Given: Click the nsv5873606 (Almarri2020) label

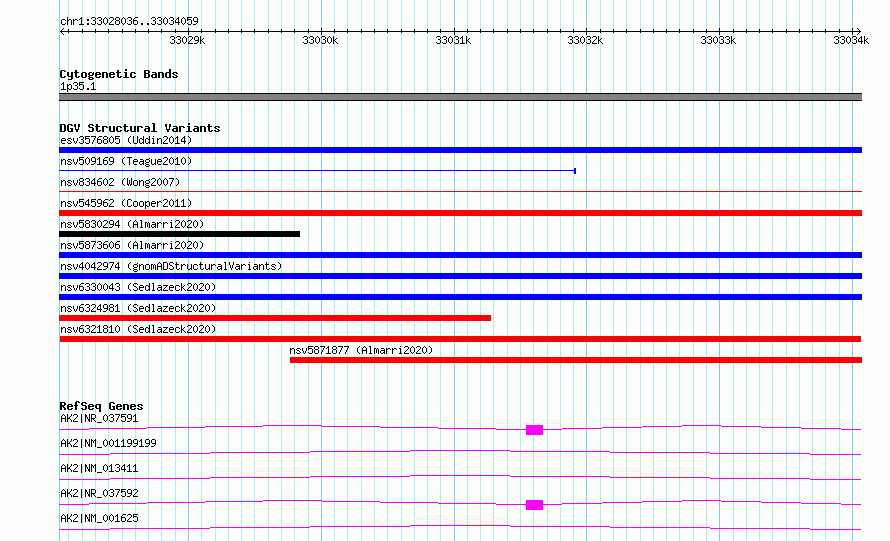Looking at the screenshot, I should (x=132, y=245).
